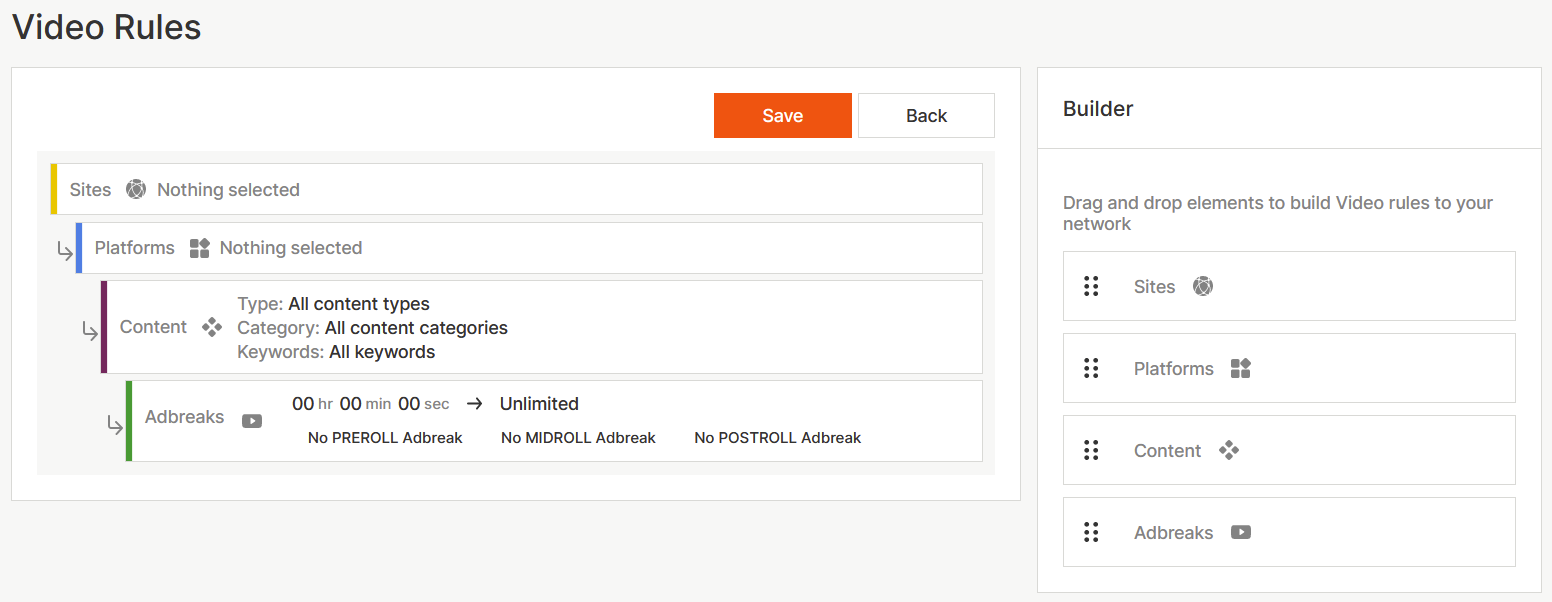This screenshot has height=602, width=1552.
Task: Click the Platforms icon in Builder panel
Action: (x=1241, y=369)
